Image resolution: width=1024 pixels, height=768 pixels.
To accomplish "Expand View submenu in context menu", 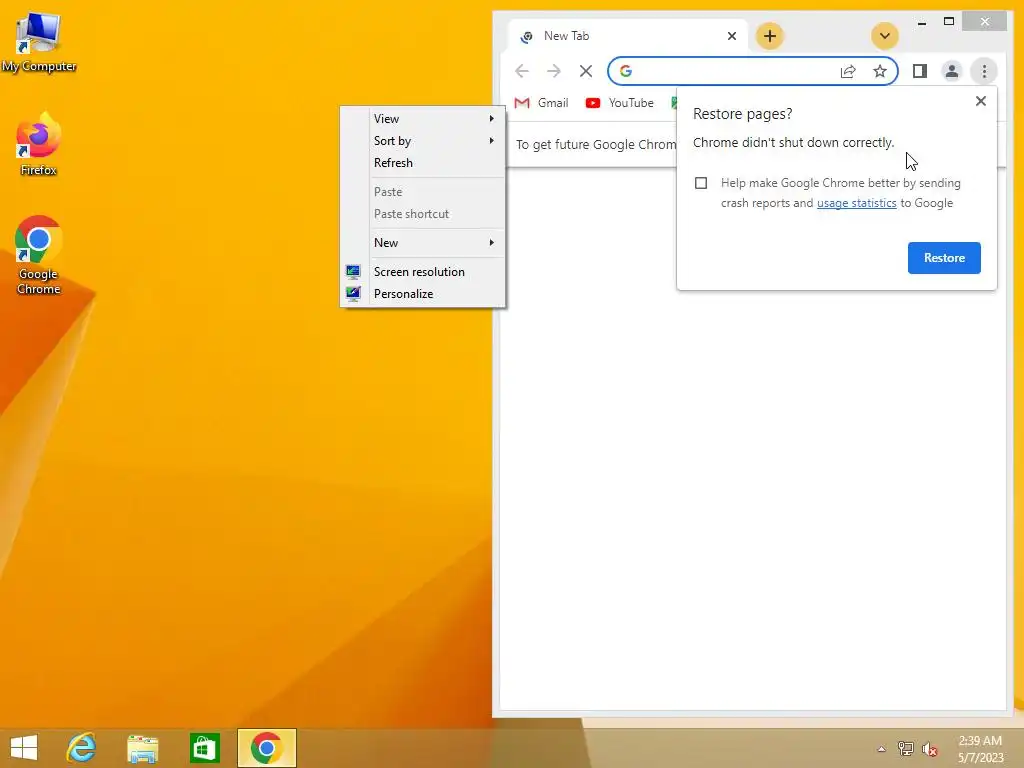I will [x=423, y=119].
